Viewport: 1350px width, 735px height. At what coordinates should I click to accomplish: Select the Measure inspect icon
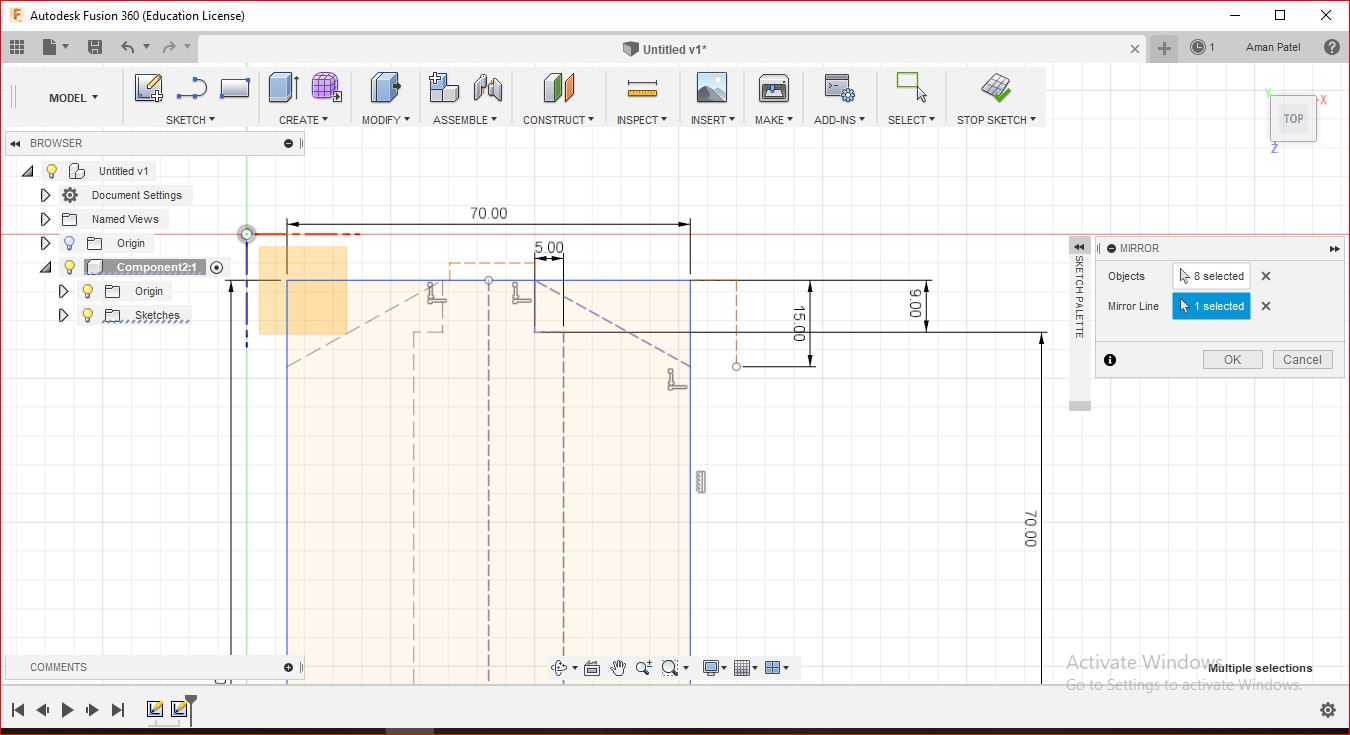click(642, 90)
